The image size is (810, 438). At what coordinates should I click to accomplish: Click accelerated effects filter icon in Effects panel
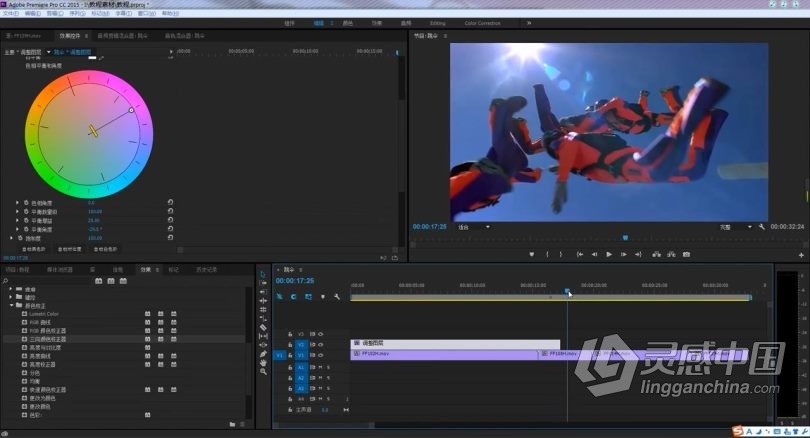98,280
